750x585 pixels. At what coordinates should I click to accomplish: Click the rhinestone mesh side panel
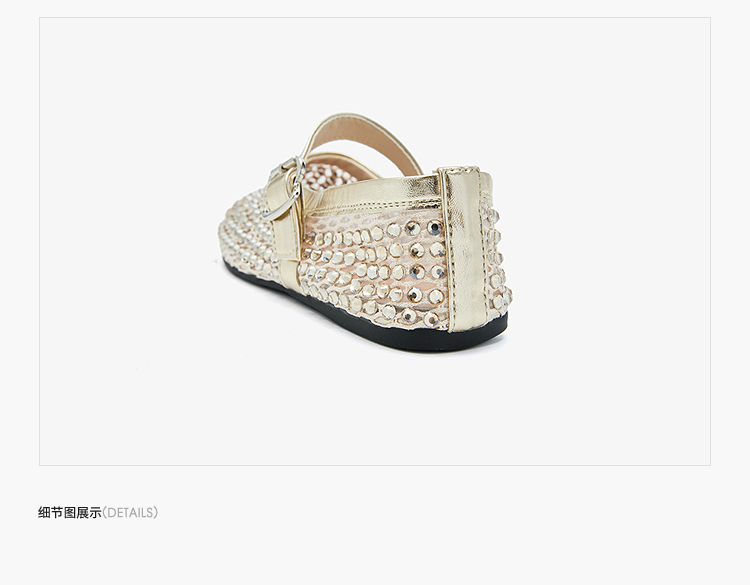click(x=375, y=268)
